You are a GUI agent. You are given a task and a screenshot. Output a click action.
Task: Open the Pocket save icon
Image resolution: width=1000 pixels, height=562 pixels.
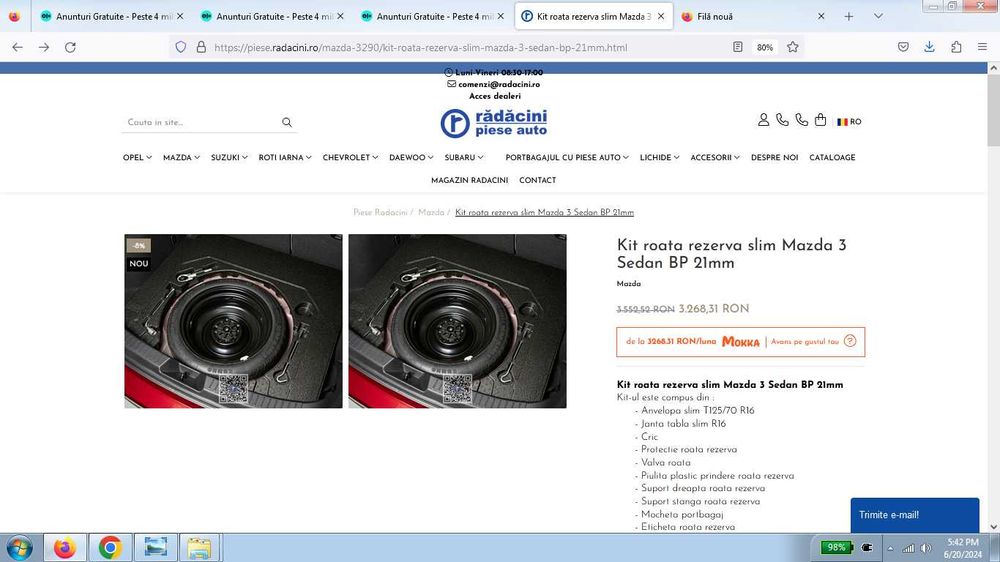pyautogui.click(x=903, y=47)
